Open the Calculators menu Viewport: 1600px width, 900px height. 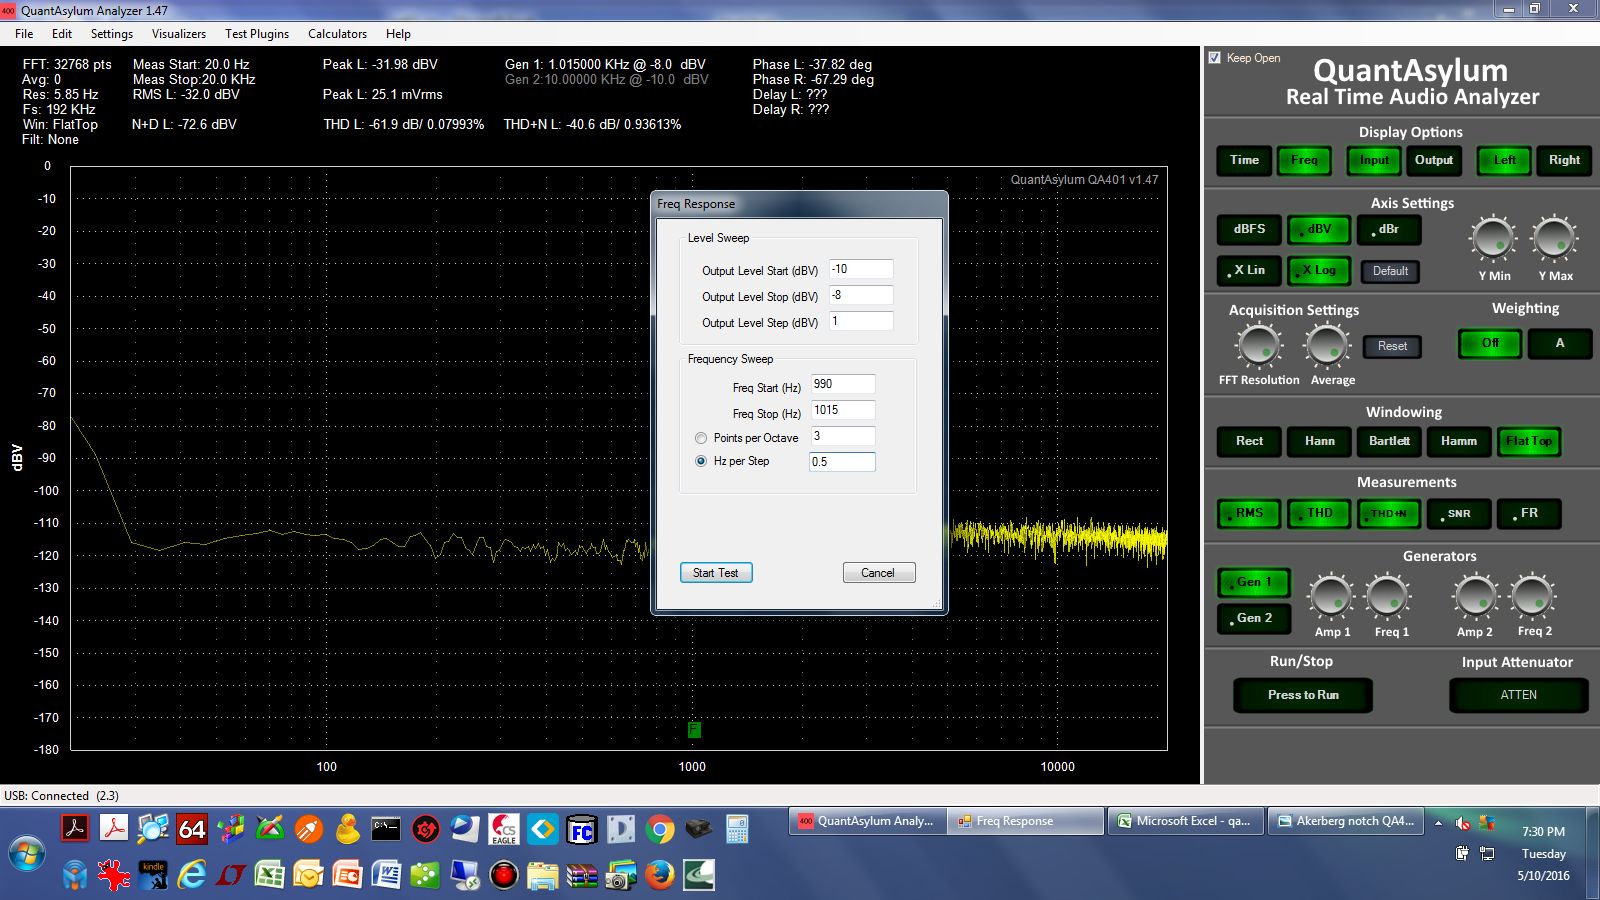337,33
